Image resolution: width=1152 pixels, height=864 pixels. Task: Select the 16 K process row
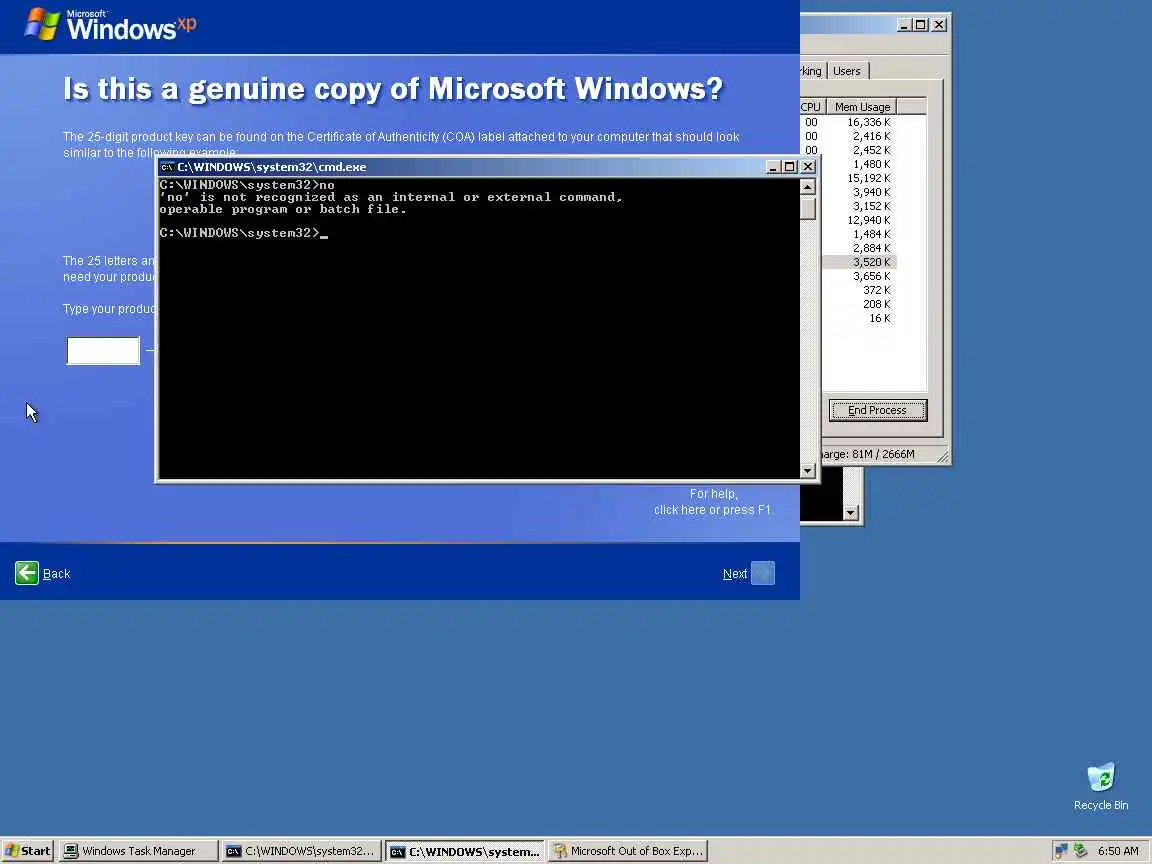(x=859, y=318)
